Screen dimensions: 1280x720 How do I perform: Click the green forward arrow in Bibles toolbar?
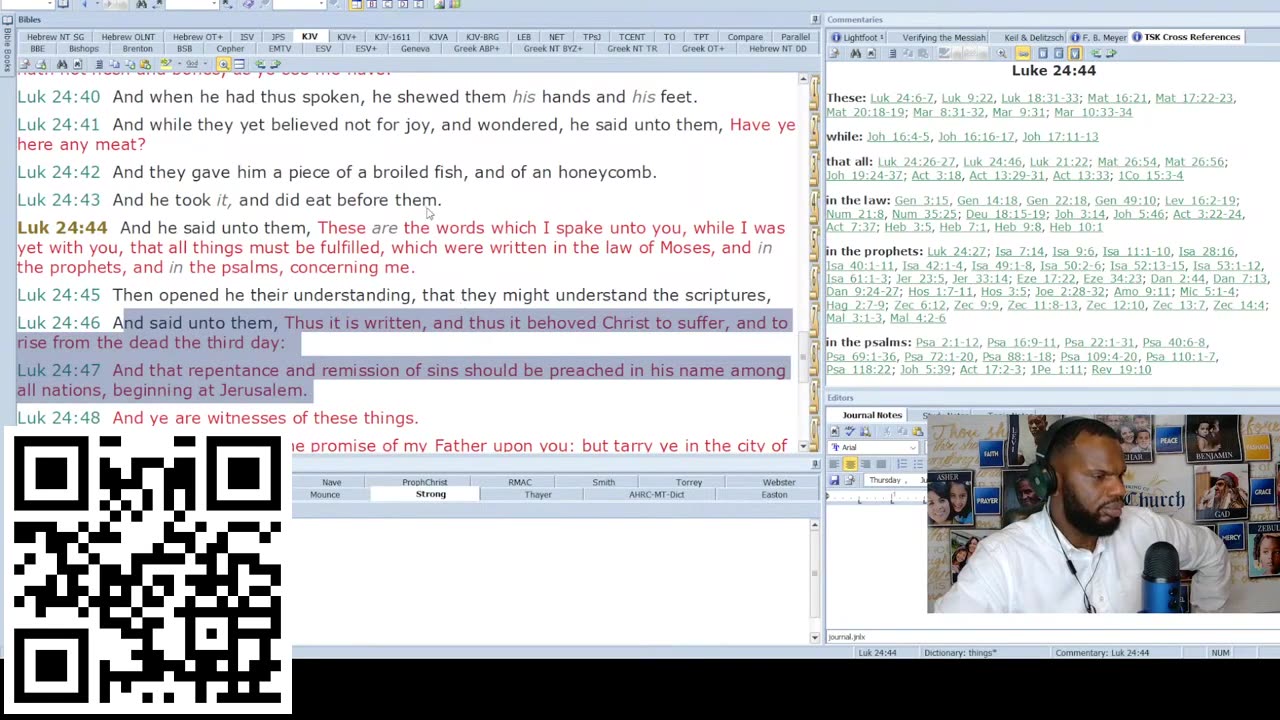276,64
